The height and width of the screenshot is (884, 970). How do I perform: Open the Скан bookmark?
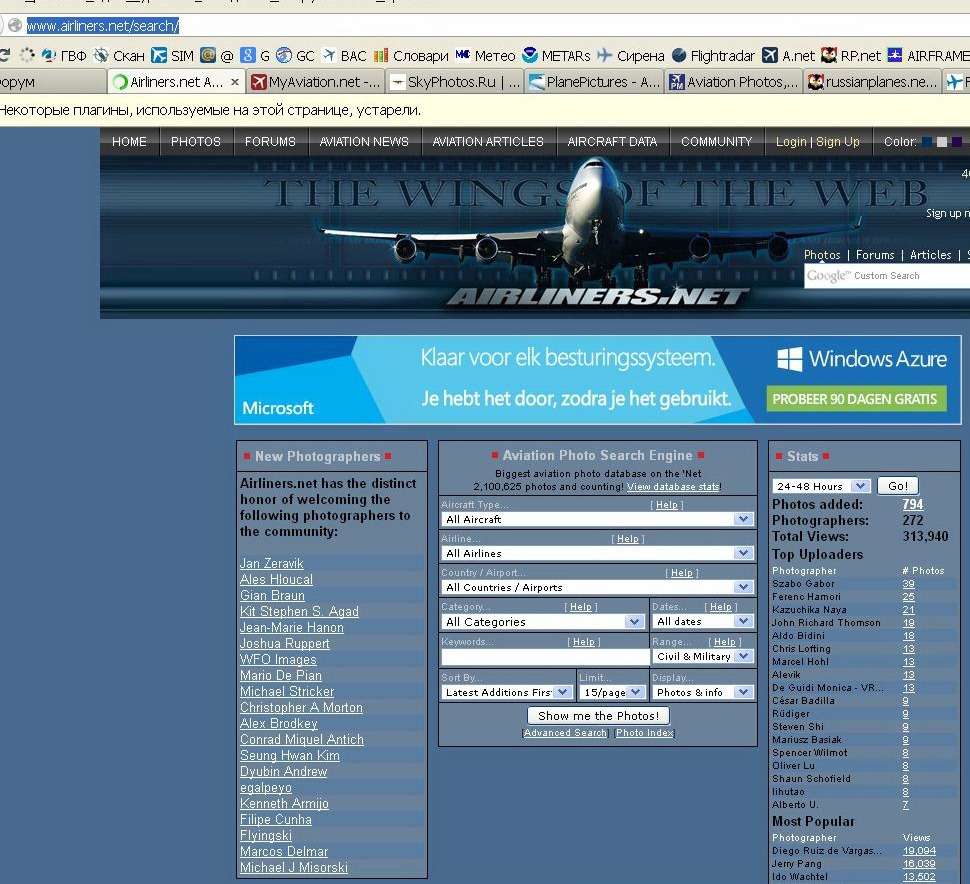coord(119,56)
